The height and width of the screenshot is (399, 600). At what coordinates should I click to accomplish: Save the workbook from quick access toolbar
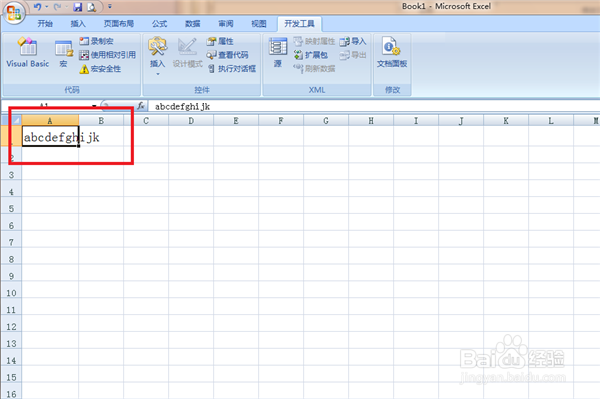78,7
